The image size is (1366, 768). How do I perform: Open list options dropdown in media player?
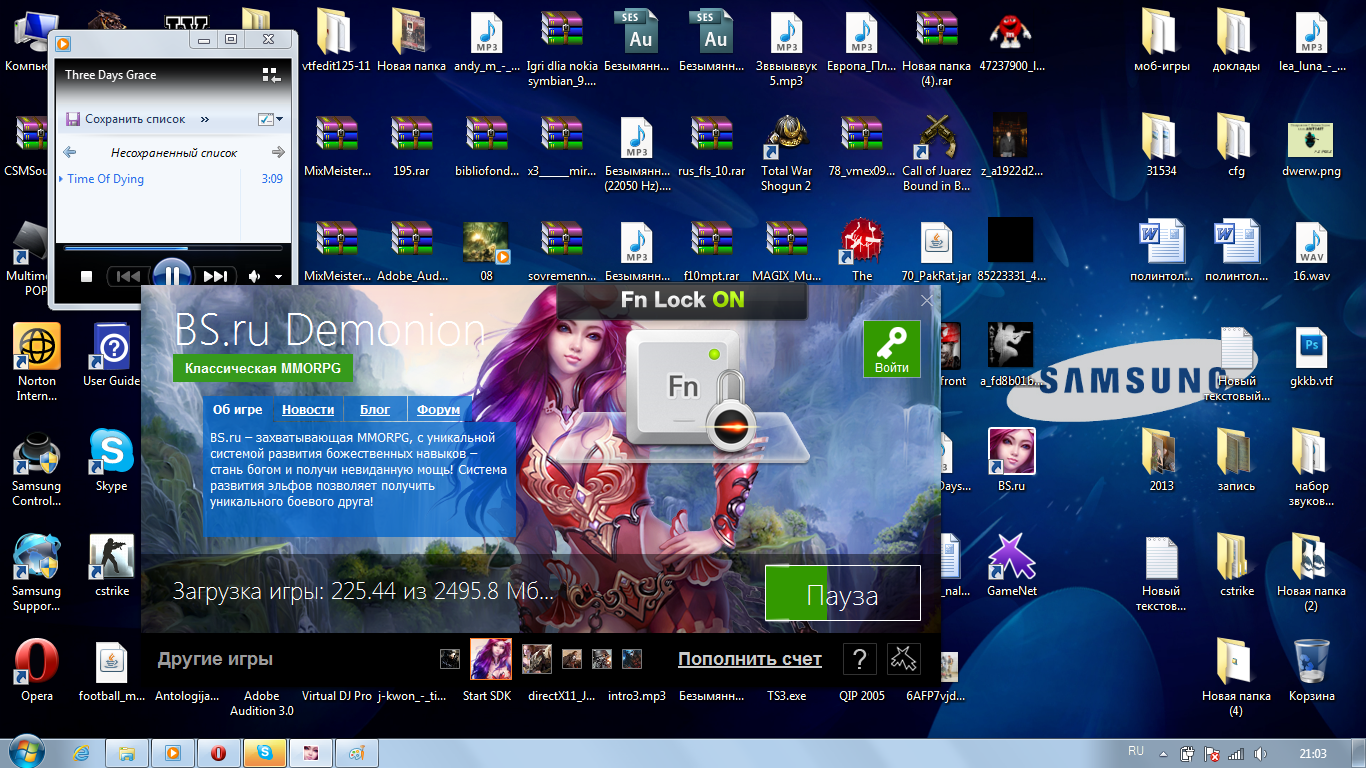tap(270, 119)
